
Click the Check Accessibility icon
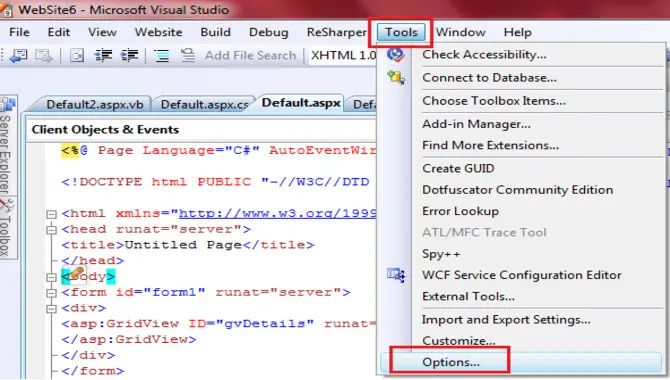click(x=396, y=55)
